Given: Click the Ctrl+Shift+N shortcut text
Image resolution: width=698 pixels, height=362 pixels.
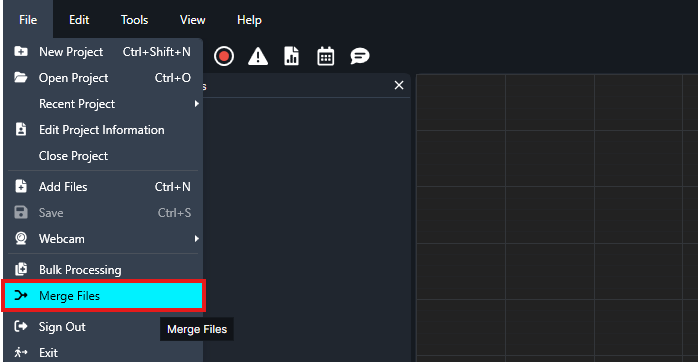Looking at the screenshot, I should tap(157, 52).
